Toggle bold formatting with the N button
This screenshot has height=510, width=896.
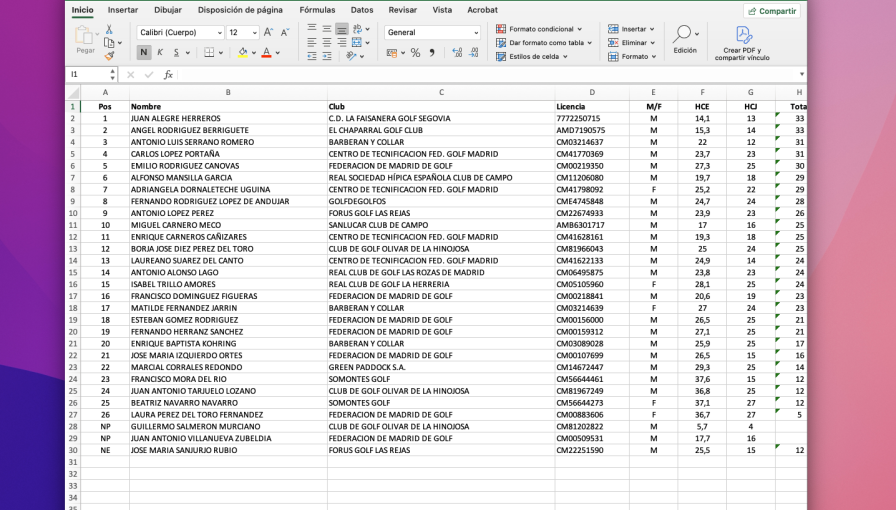144,53
